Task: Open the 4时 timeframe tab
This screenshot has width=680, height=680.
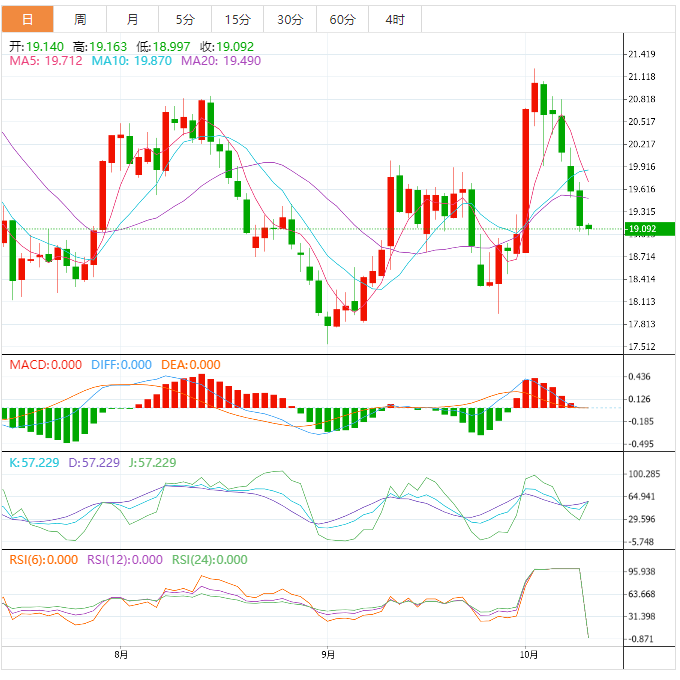Action: (395, 20)
